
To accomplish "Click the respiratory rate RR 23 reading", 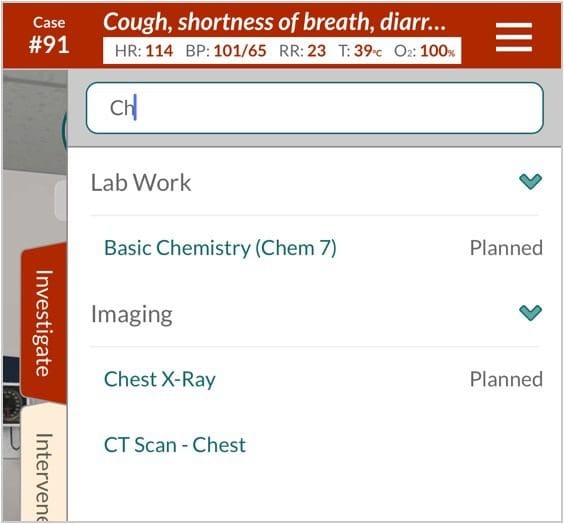I will tap(303, 51).
